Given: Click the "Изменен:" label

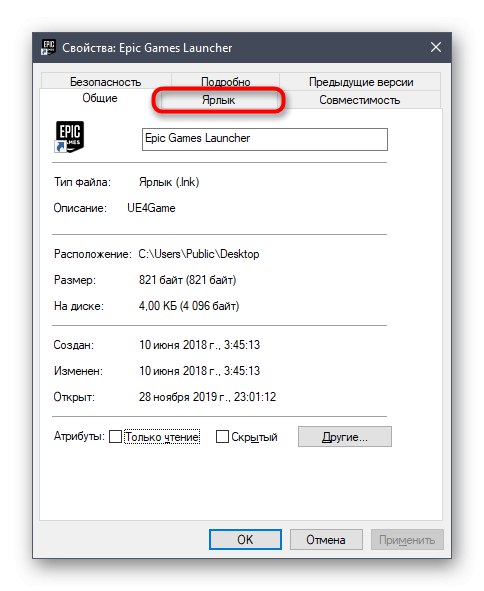Looking at the screenshot, I should [78, 371].
